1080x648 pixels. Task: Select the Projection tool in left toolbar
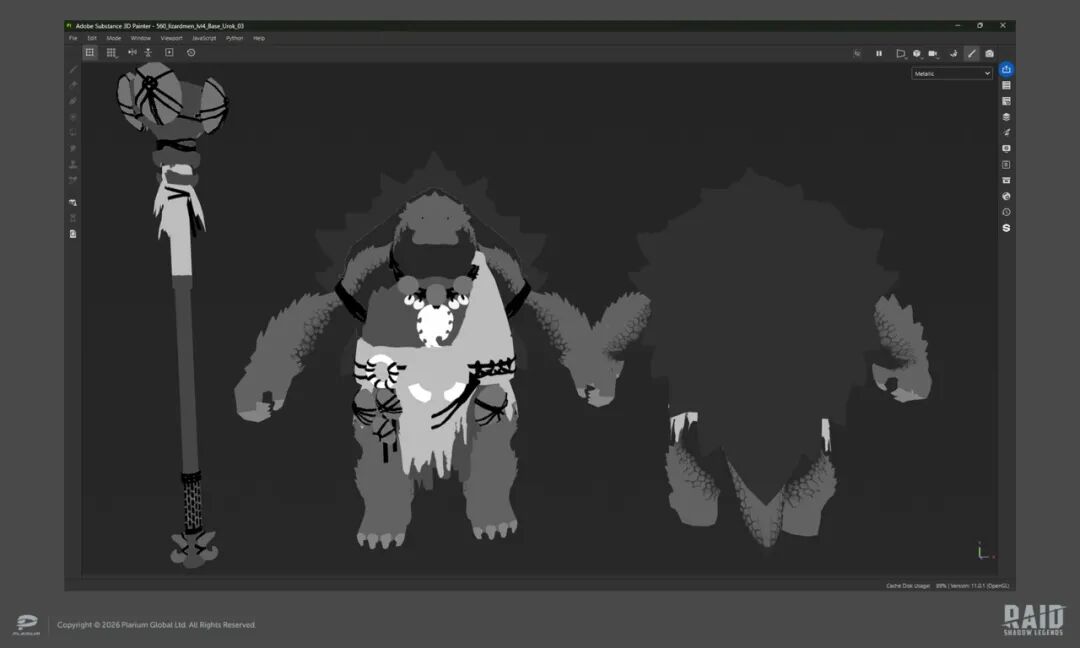click(73, 101)
